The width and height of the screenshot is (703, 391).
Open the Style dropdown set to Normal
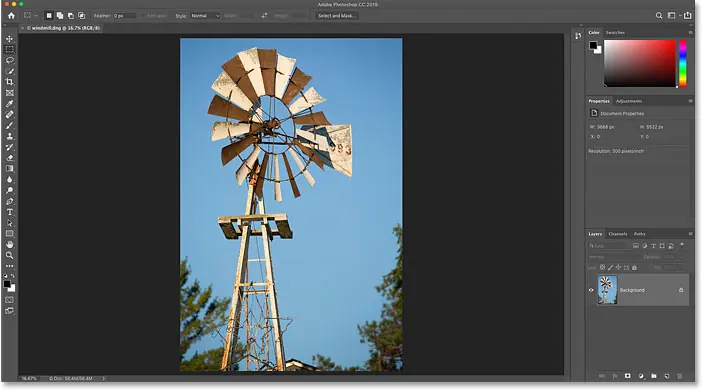pos(205,16)
